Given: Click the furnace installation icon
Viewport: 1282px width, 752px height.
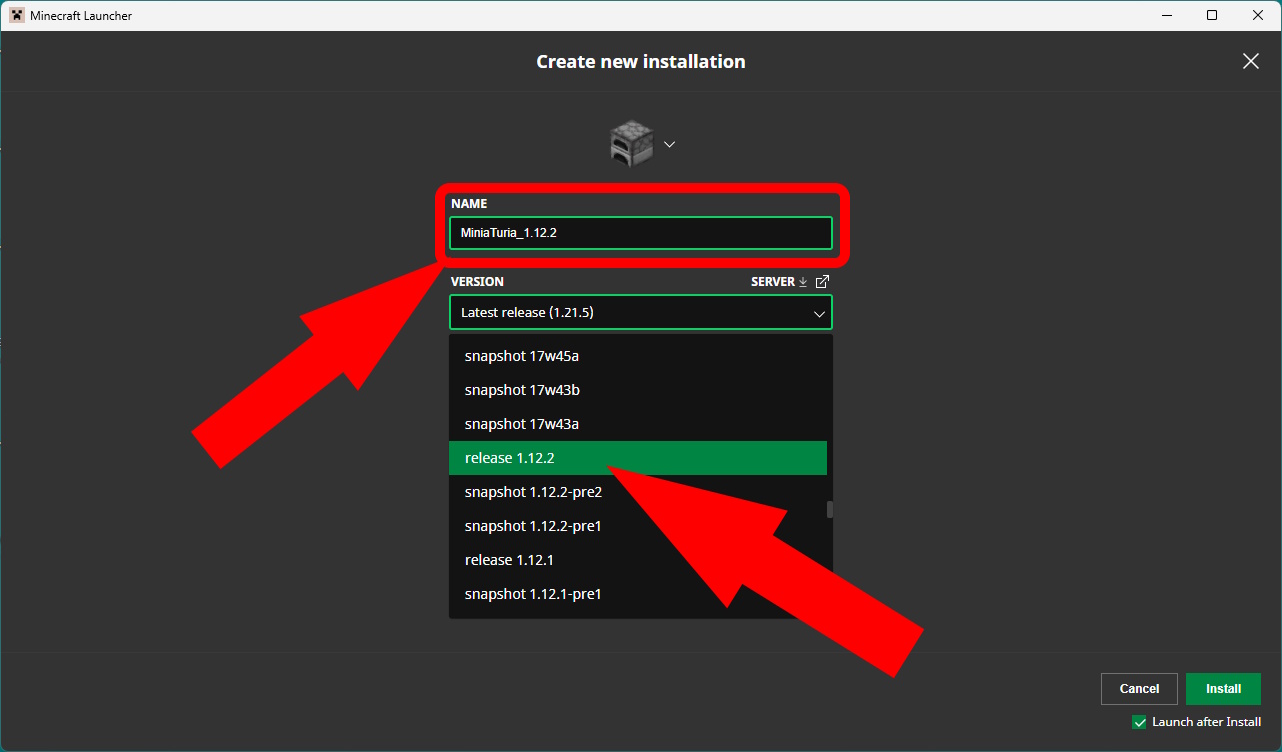Looking at the screenshot, I should click(631, 144).
